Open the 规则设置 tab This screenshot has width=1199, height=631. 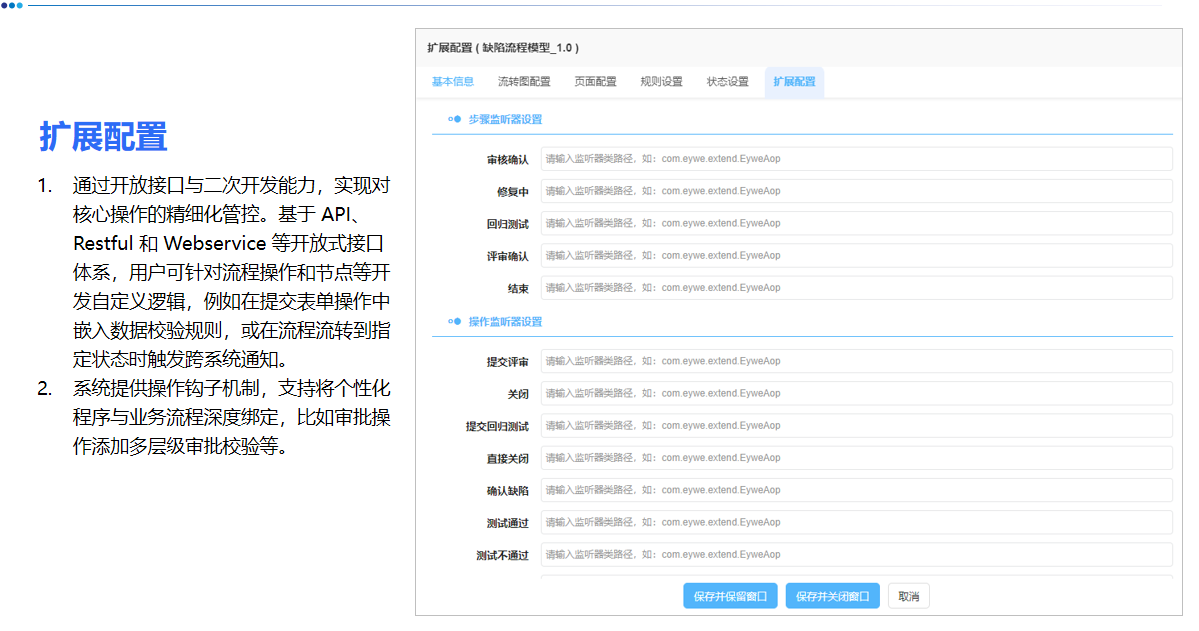coord(660,82)
